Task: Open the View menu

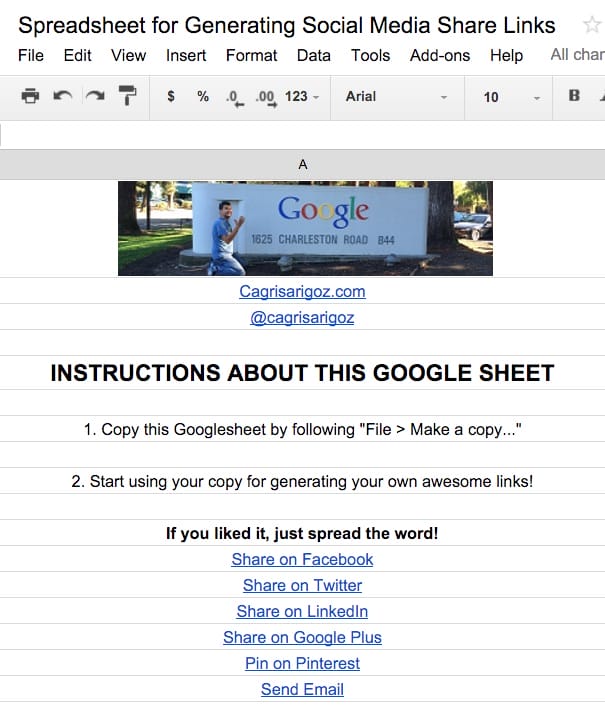Action: [x=128, y=56]
